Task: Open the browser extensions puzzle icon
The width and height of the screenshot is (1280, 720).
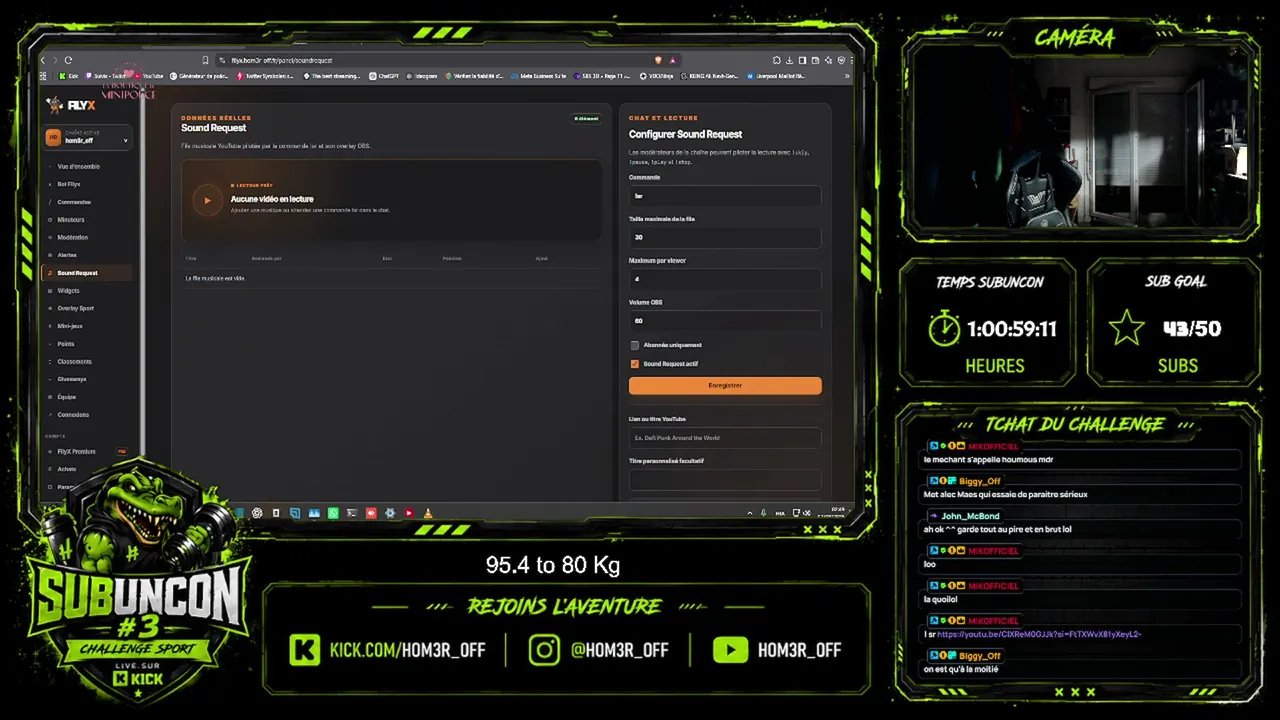Action: [x=777, y=60]
